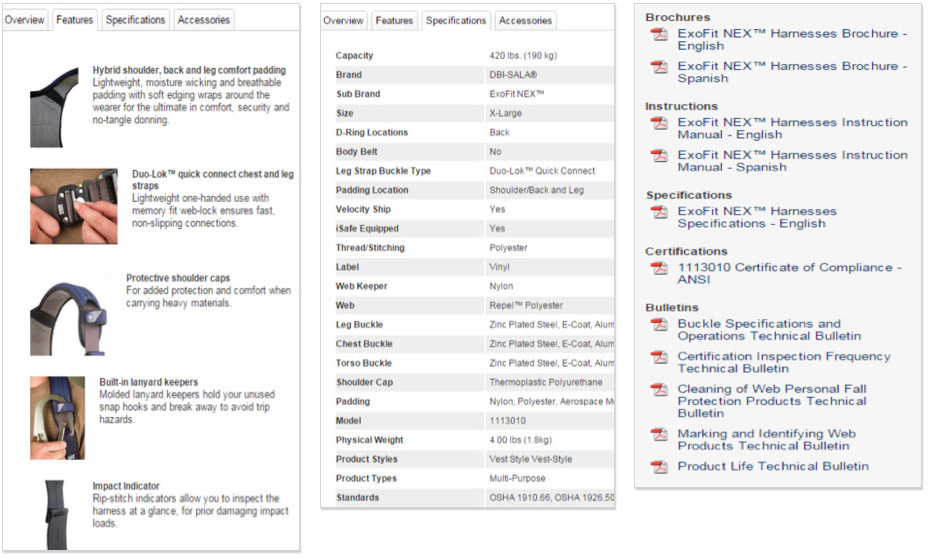930x560 pixels.
Task: Click PDF icon for Marking and Identifying Web bulletin
Action: [x=659, y=435]
